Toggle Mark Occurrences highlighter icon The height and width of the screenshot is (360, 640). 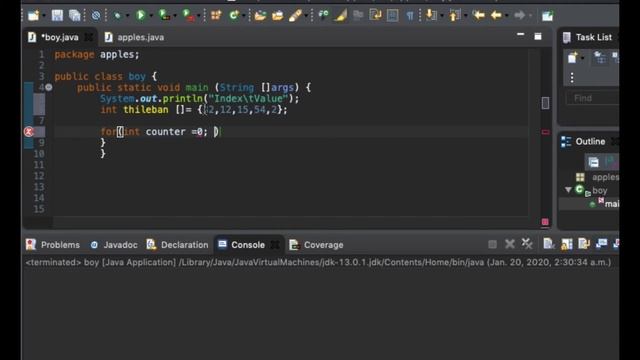(340, 16)
